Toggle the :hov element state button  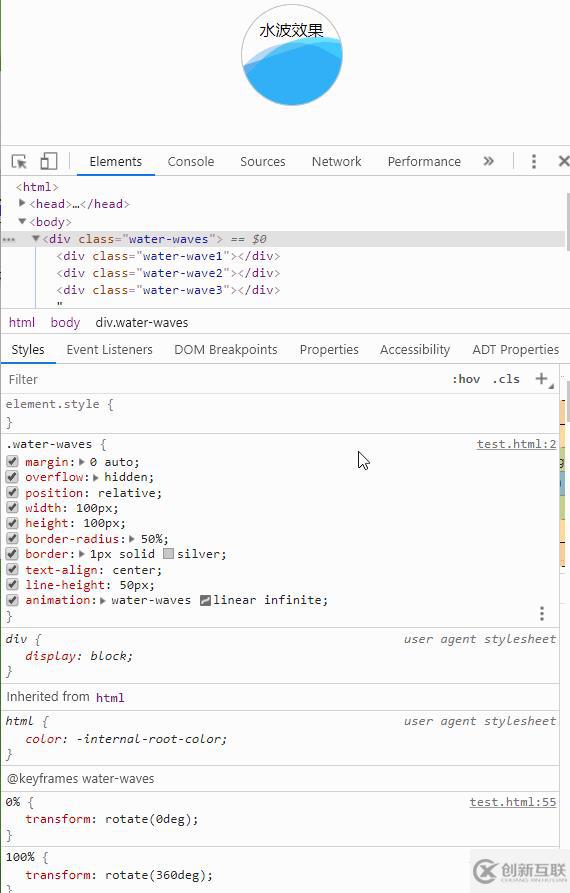[x=466, y=379]
